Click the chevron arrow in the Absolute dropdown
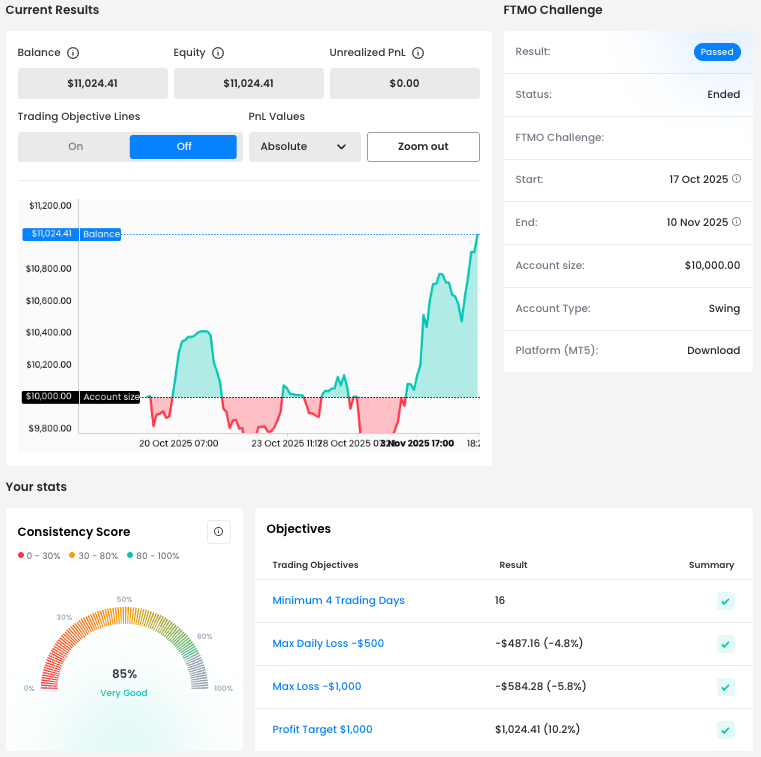This screenshot has width=761, height=757. [342, 147]
